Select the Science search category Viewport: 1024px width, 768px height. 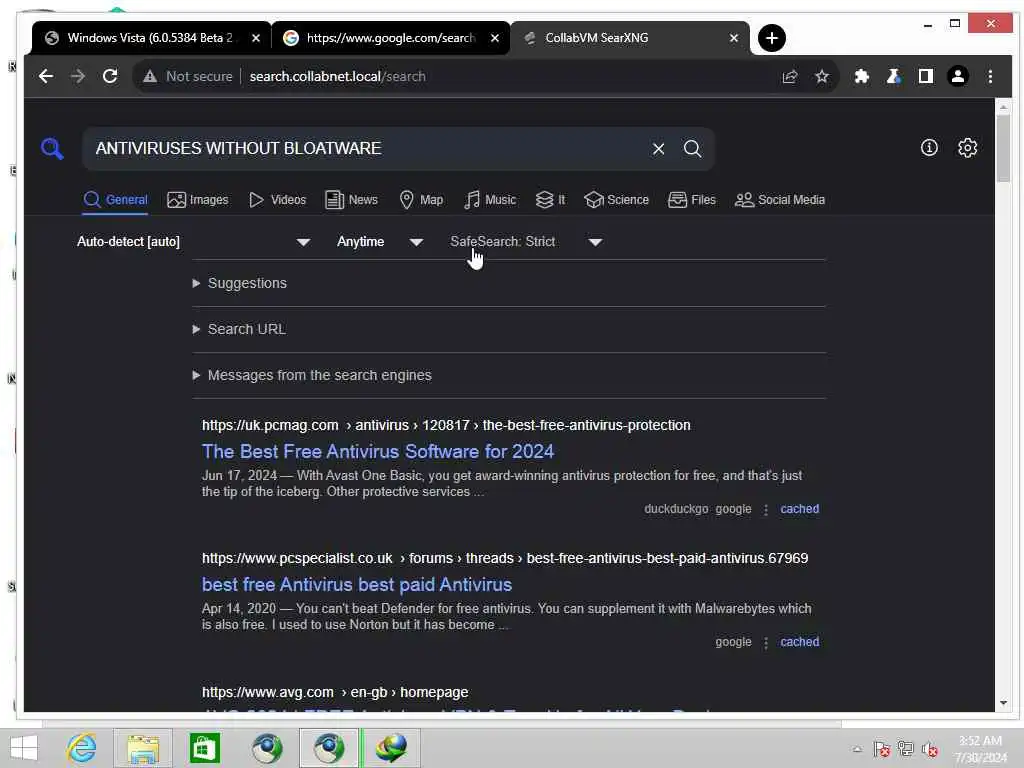coord(616,200)
